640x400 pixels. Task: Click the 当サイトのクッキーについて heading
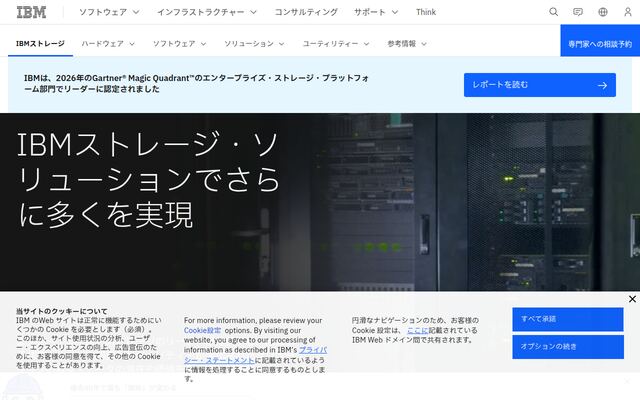click(62, 311)
